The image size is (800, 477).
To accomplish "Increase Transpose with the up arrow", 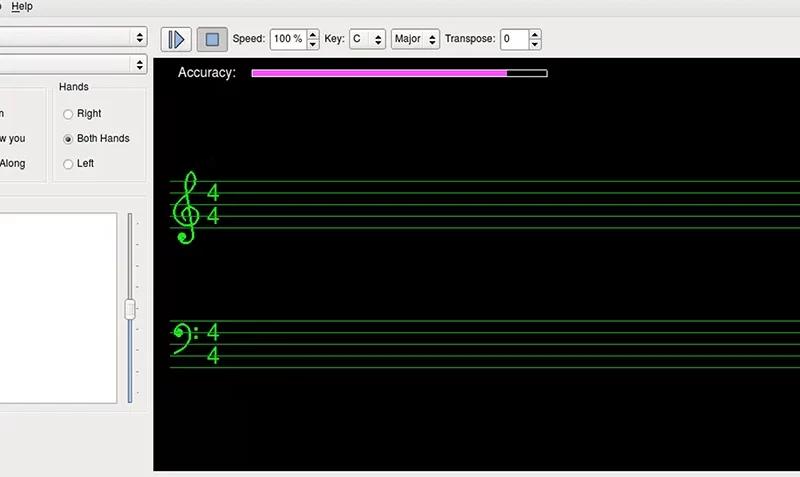I will coord(535,34).
